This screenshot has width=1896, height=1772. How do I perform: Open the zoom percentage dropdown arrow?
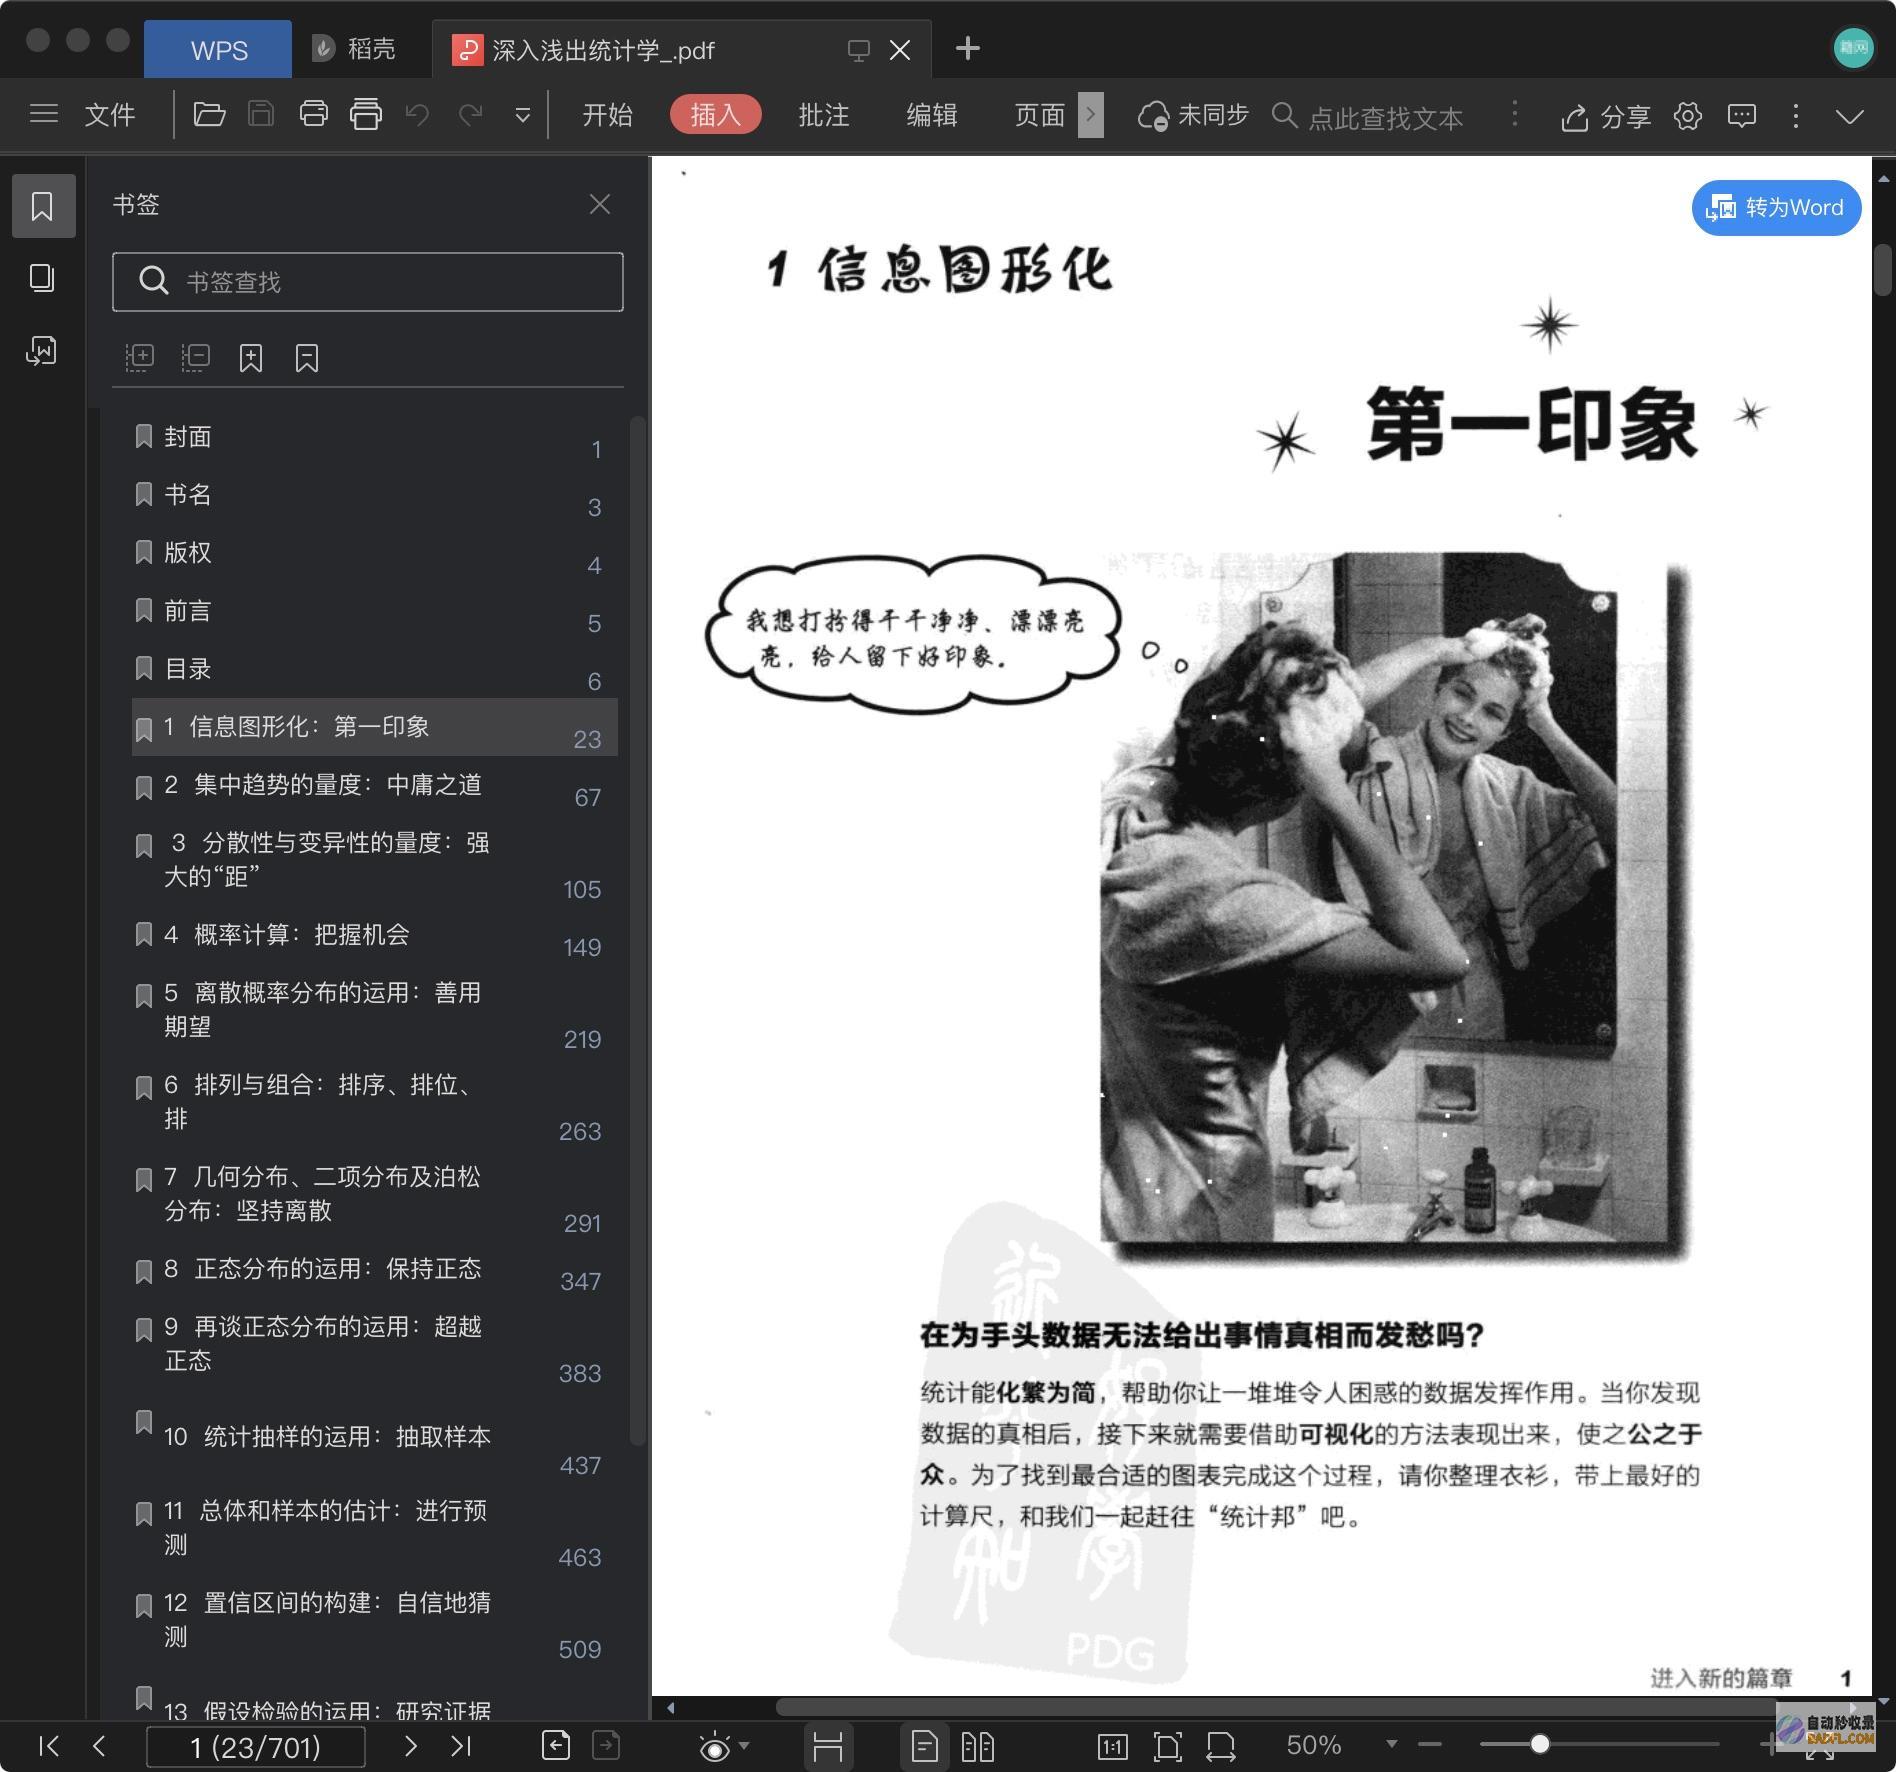(1391, 1745)
